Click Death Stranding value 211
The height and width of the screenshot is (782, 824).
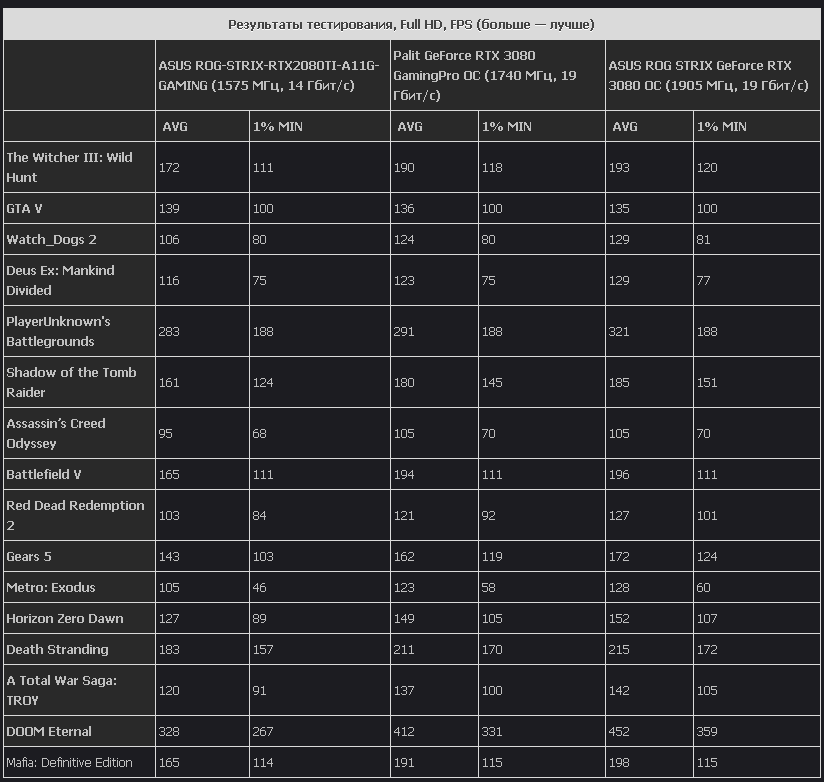click(404, 650)
